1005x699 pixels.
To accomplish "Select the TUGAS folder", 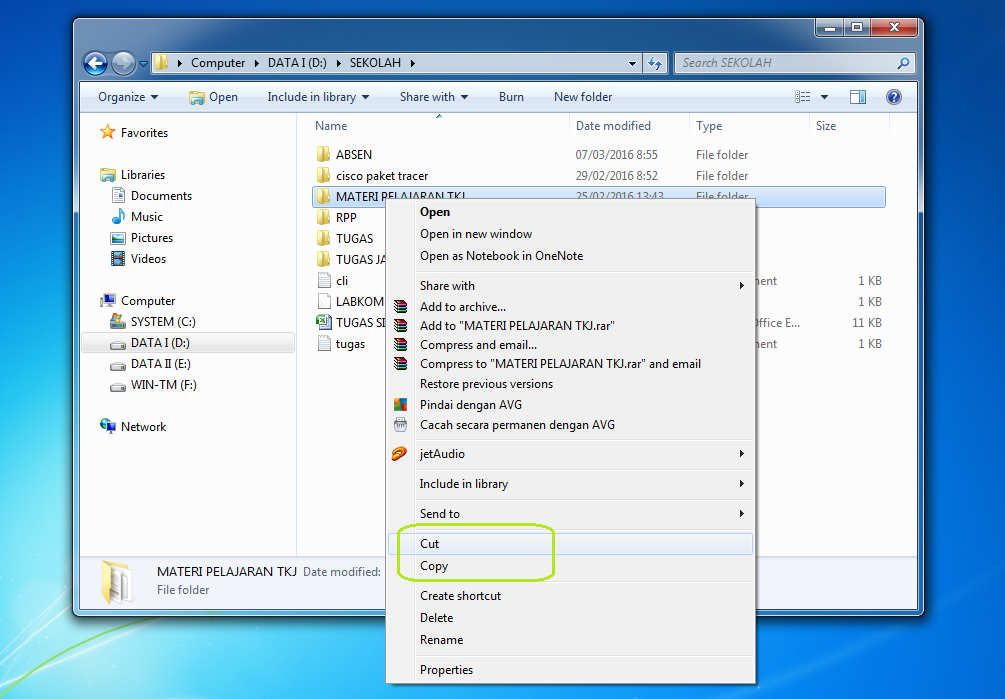I will pos(345,238).
